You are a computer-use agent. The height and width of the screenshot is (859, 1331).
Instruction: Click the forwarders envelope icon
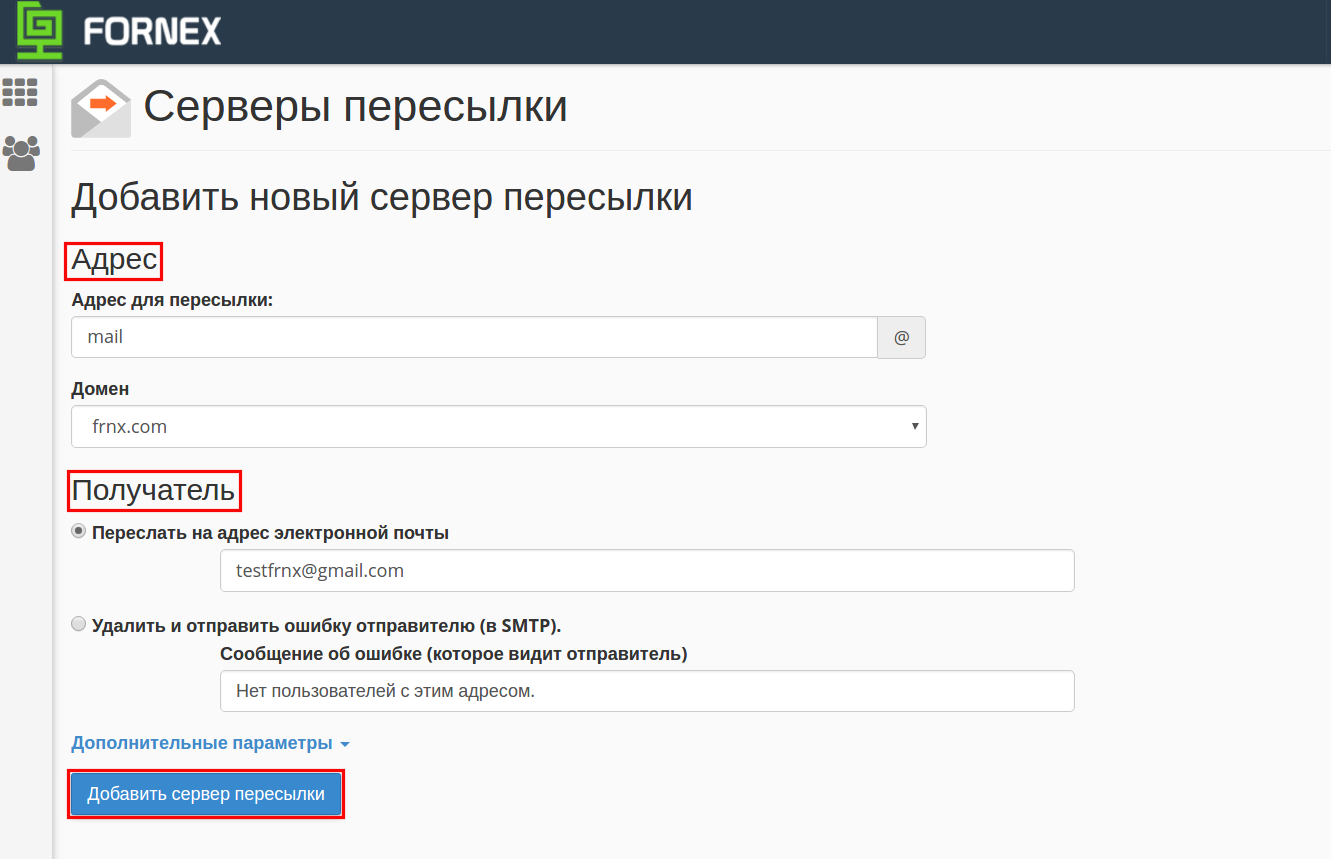tap(101, 108)
